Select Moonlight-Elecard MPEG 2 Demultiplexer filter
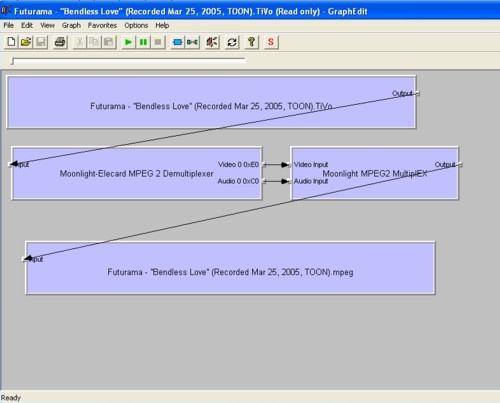This screenshot has width=500, height=403. [136, 174]
